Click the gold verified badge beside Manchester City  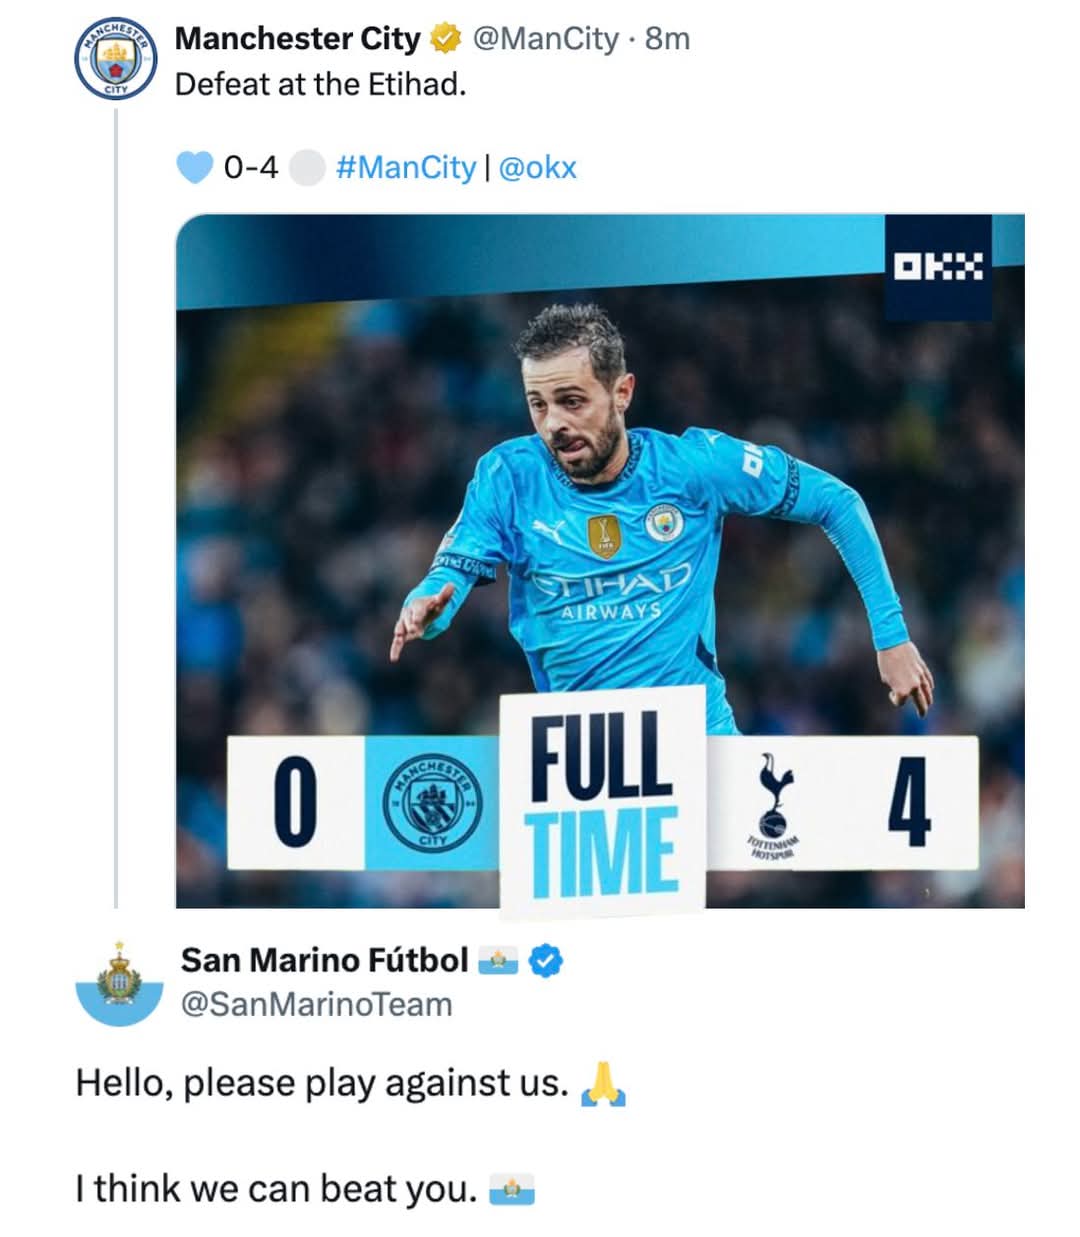[x=444, y=39]
